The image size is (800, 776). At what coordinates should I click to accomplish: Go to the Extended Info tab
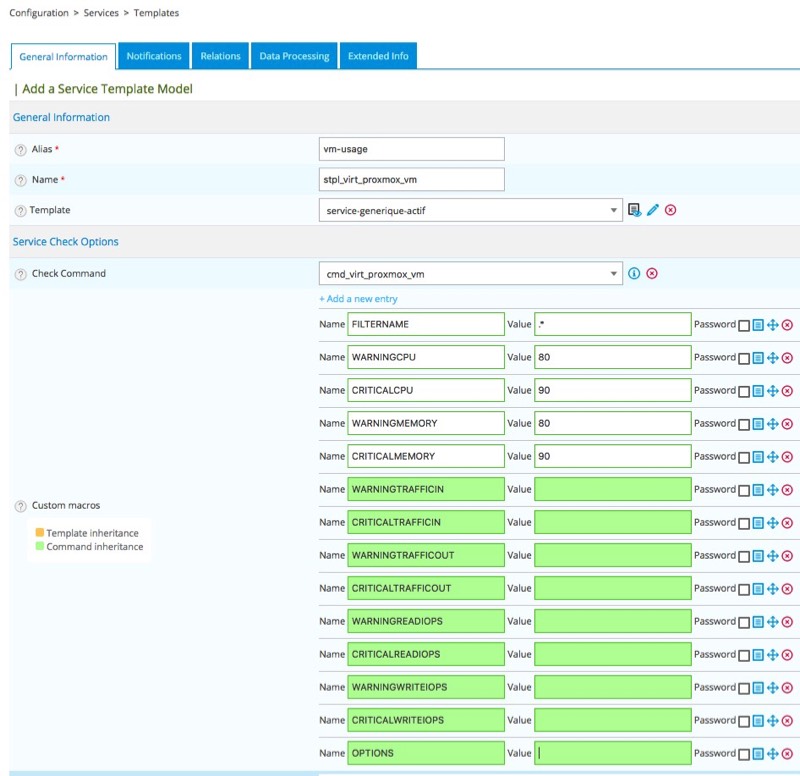pos(378,56)
